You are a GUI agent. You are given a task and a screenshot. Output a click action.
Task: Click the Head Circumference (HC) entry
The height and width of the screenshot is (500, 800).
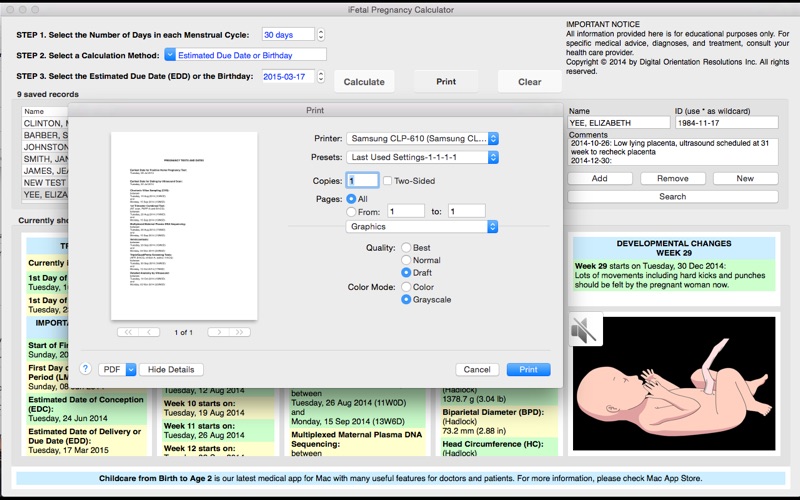(x=499, y=448)
